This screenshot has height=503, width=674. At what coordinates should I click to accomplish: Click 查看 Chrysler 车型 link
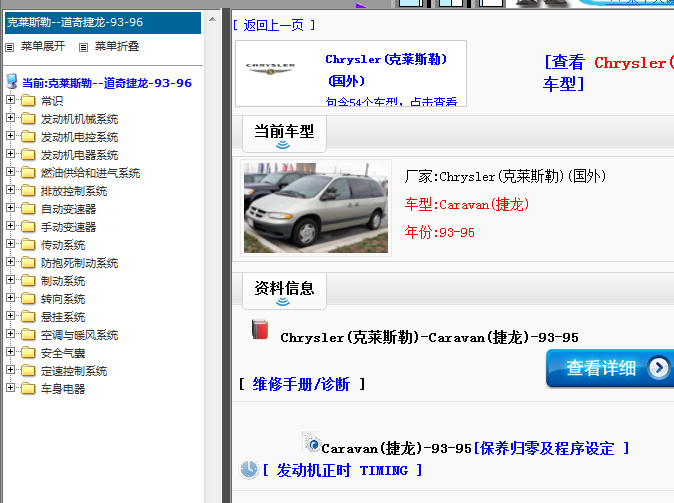coord(608,73)
